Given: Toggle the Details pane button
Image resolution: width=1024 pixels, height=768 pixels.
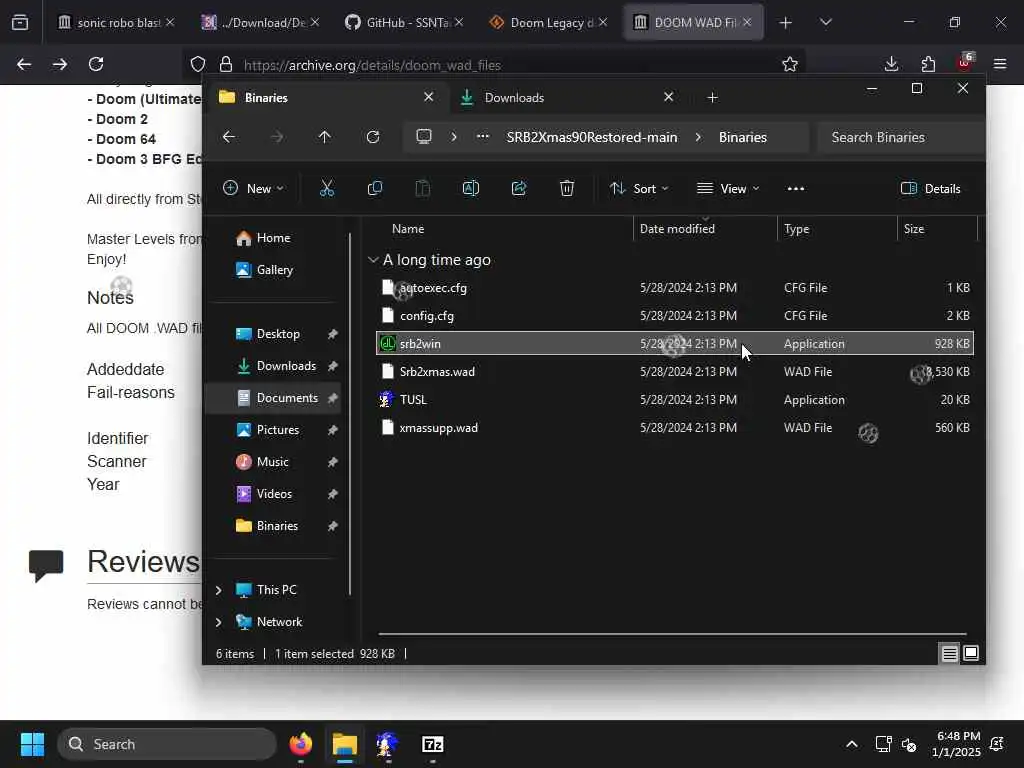Looking at the screenshot, I should pyautogui.click(x=931, y=189).
